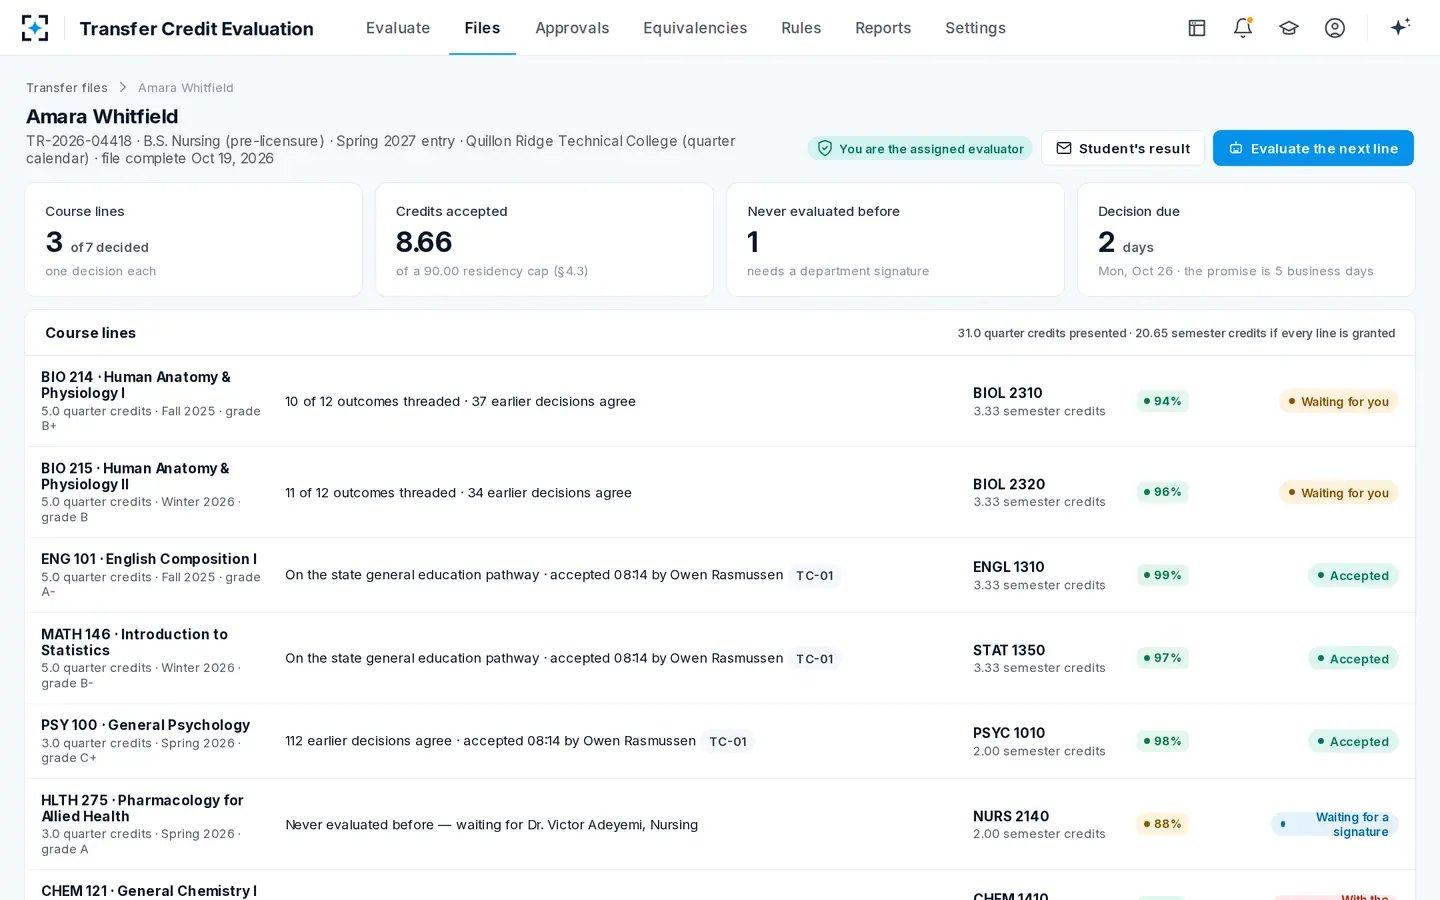The height and width of the screenshot is (900, 1440).
Task: Click the TC-01 tag on ENG 101 row
Action: (814, 576)
